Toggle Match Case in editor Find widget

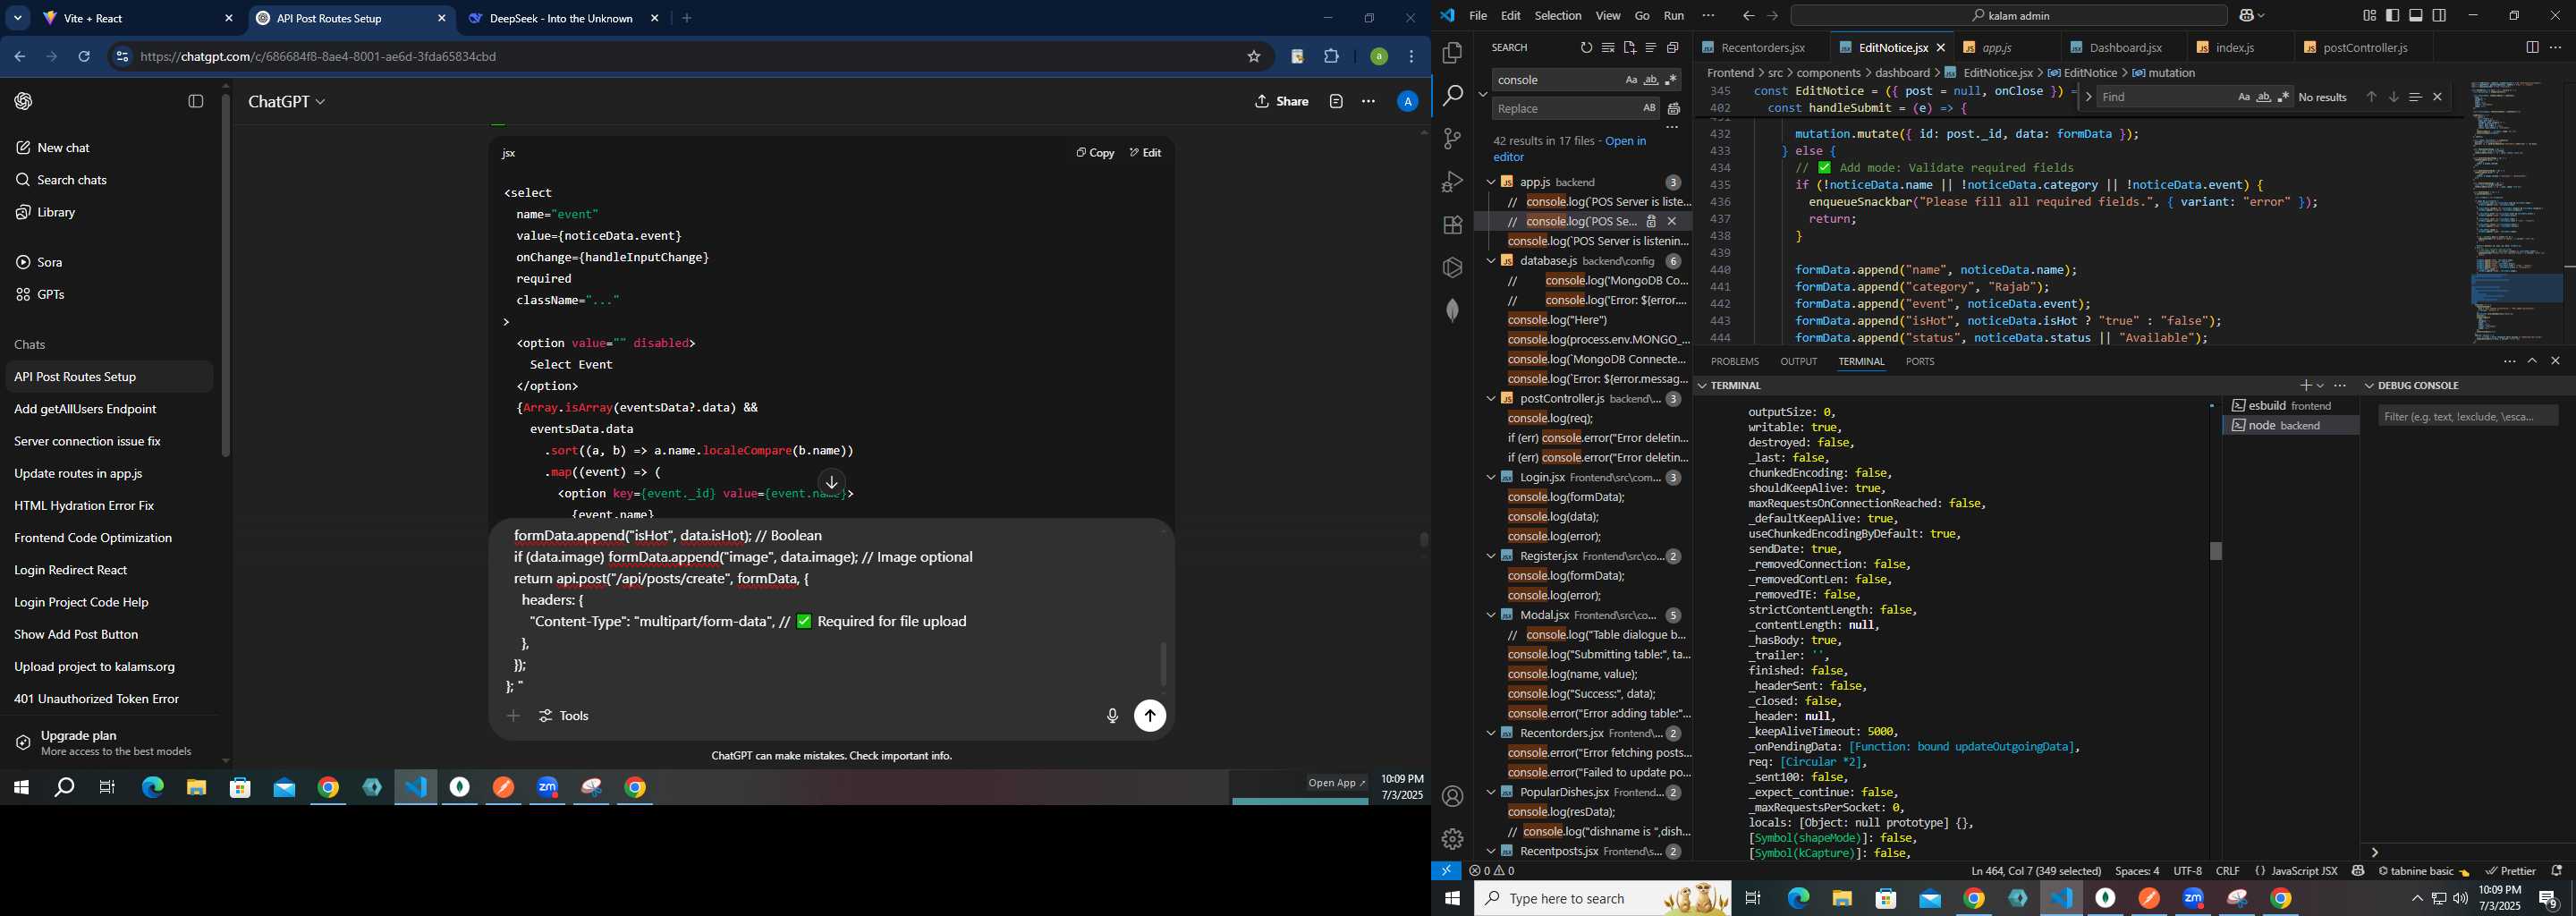[2243, 97]
